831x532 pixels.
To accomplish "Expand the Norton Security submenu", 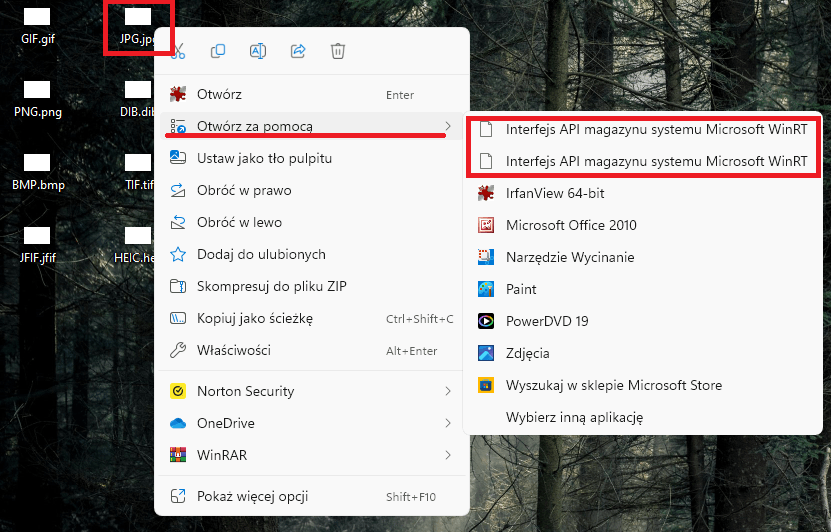I will point(312,391).
